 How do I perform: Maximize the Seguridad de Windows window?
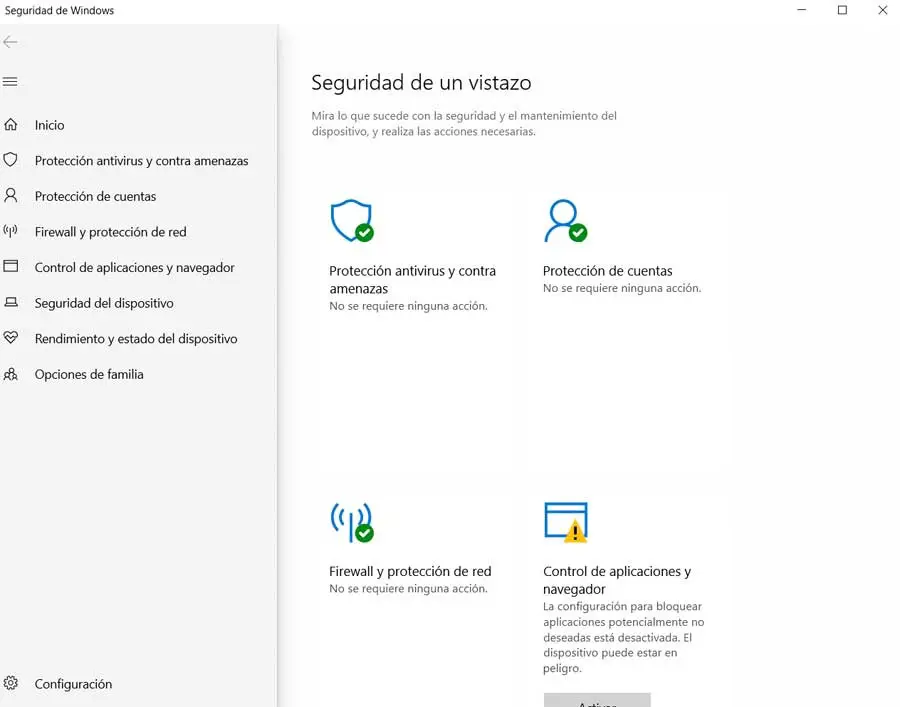coord(842,10)
